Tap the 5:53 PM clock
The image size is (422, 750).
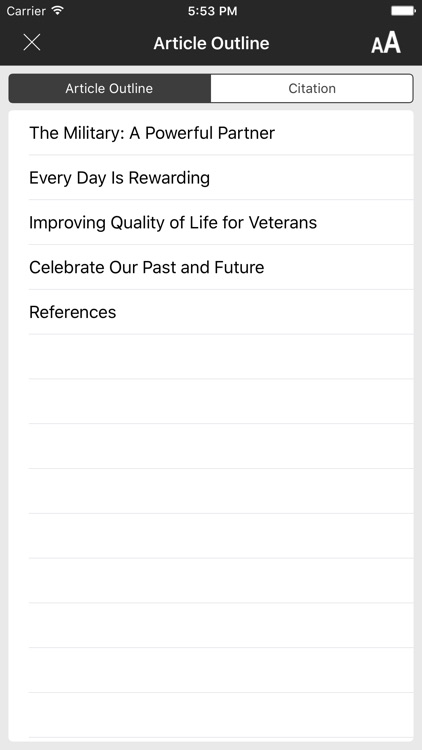pyautogui.click(x=212, y=11)
